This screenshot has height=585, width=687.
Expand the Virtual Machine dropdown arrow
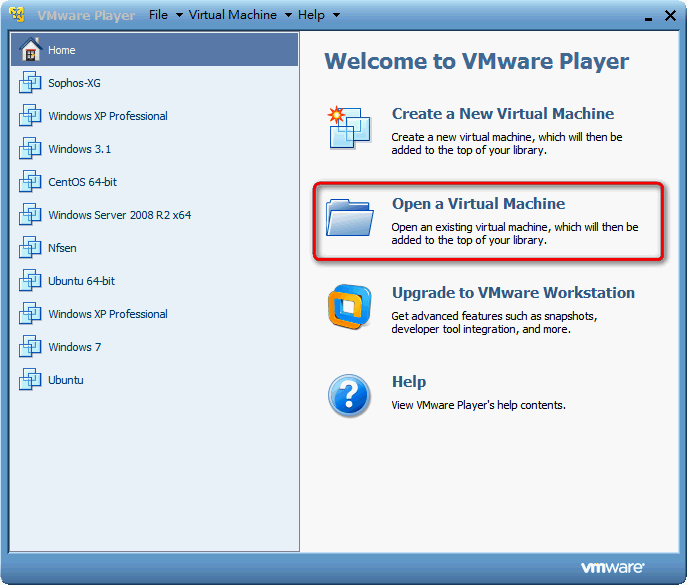coord(288,15)
